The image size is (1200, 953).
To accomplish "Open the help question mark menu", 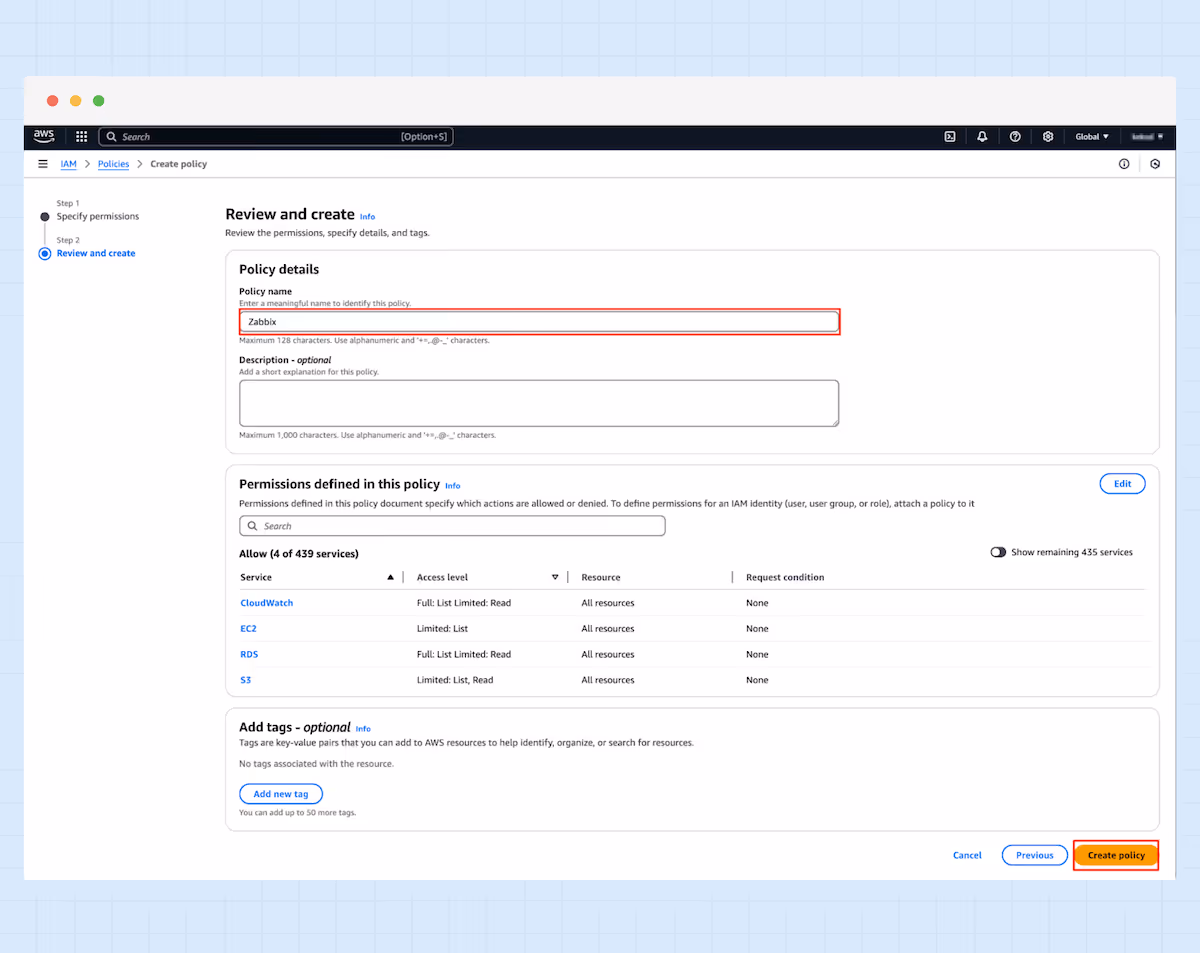I will (x=1015, y=137).
